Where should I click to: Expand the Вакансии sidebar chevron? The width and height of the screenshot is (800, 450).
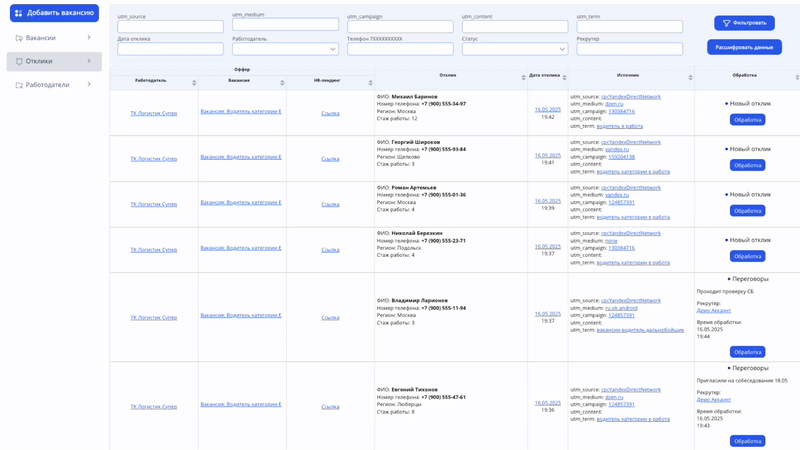89,38
